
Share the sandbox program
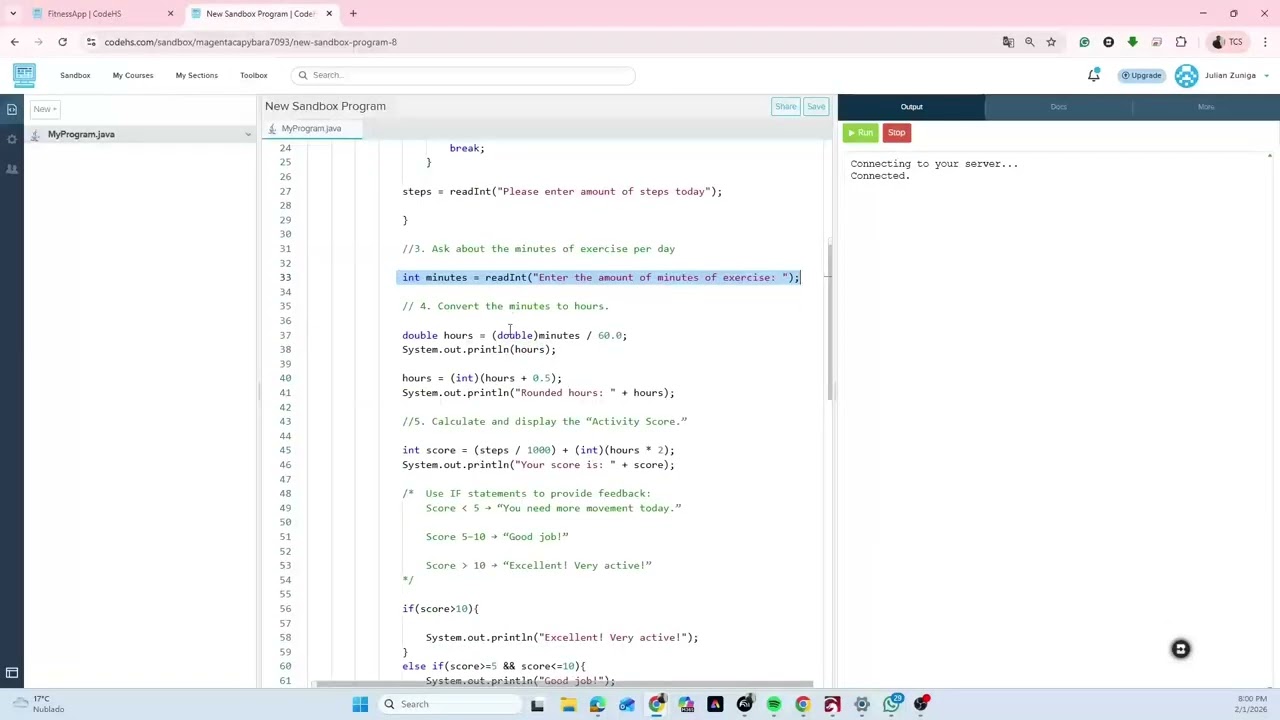click(x=785, y=107)
